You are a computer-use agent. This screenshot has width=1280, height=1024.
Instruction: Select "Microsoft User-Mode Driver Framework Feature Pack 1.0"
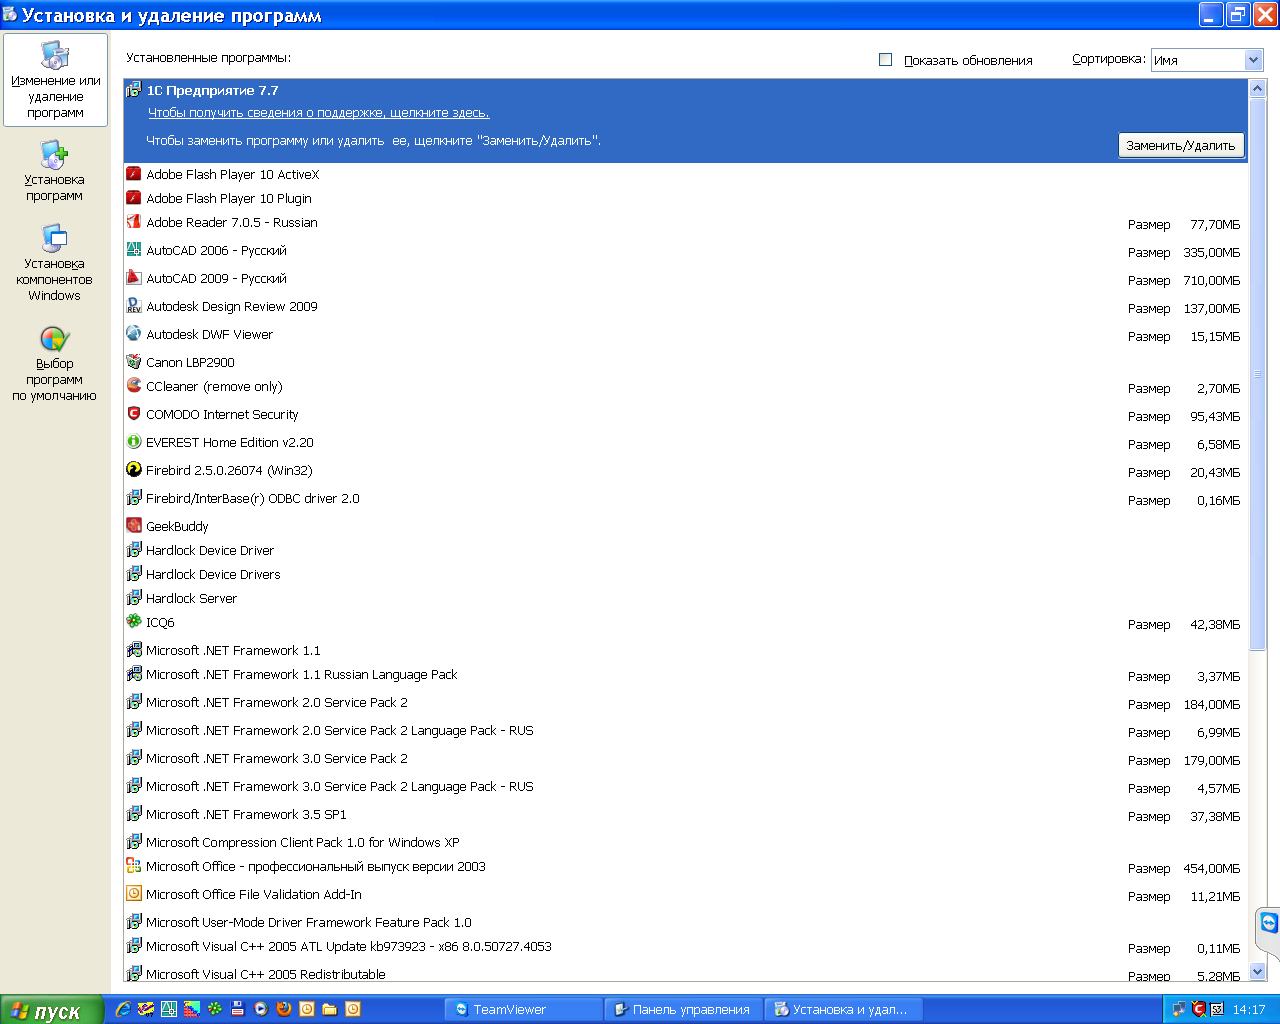[686, 922]
